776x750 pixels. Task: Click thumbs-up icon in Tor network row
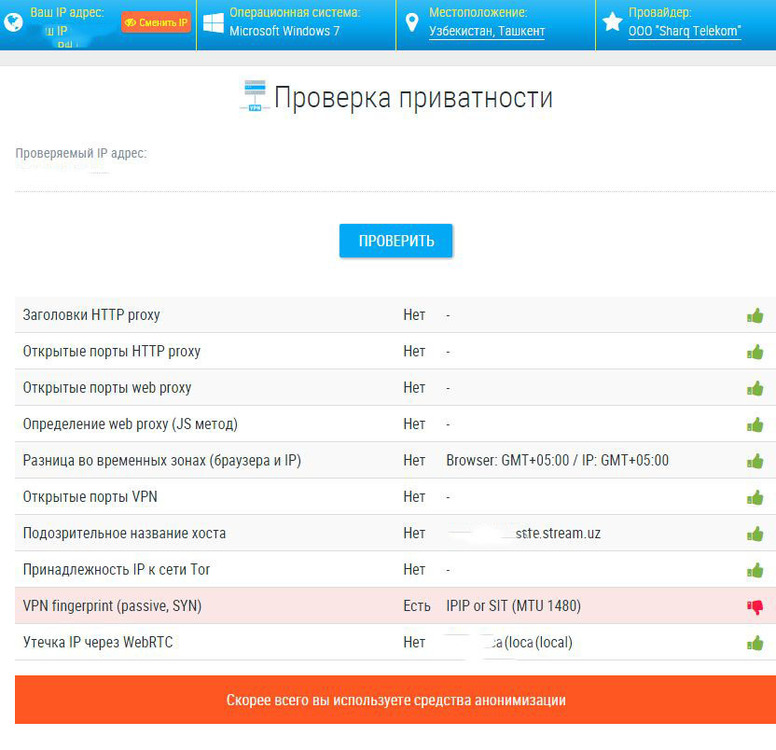point(755,570)
